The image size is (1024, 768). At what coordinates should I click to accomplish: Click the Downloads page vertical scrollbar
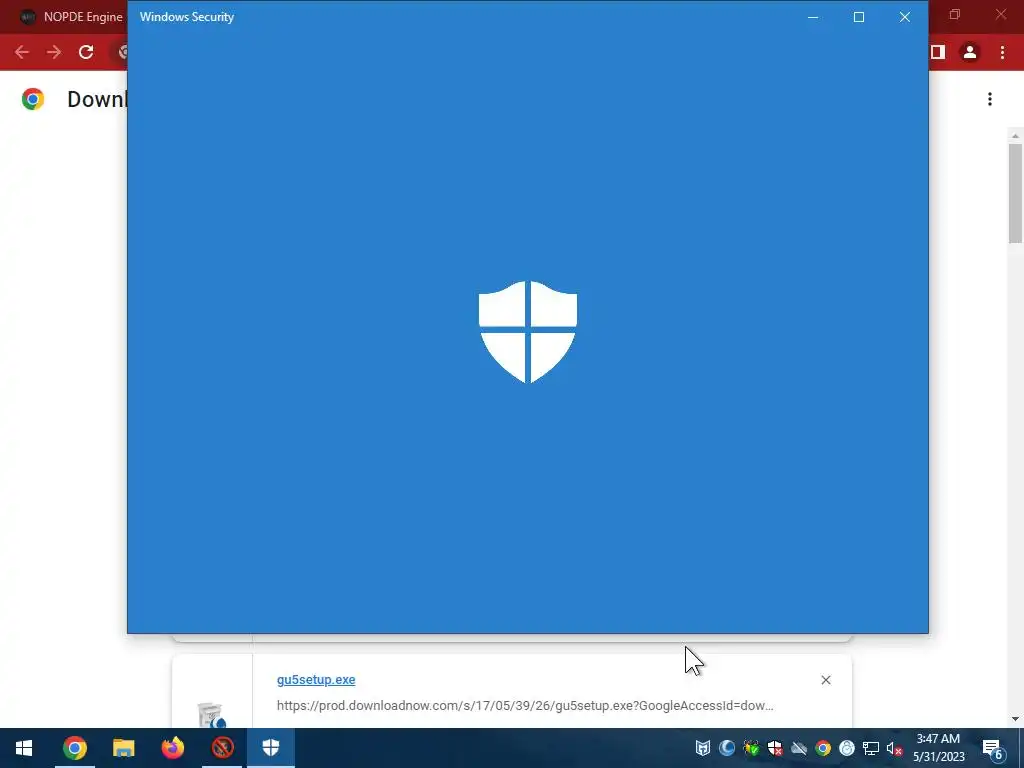[1015, 193]
